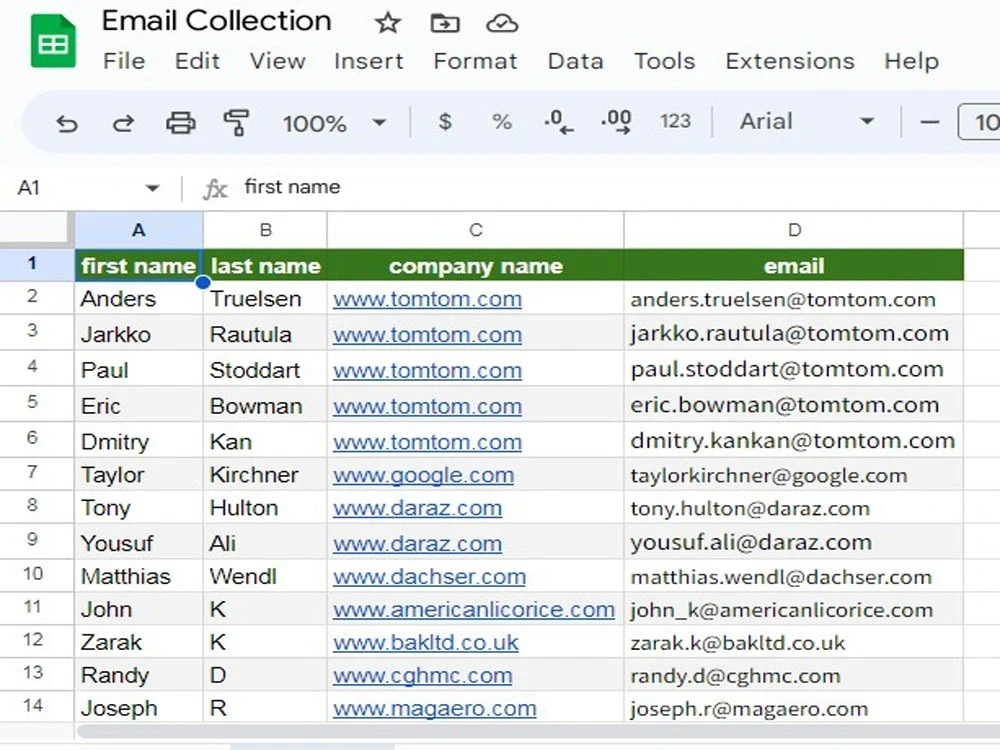Select the 'last name' header cell
This screenshot has height=750, width=1000.
click(x=265, y=265)
